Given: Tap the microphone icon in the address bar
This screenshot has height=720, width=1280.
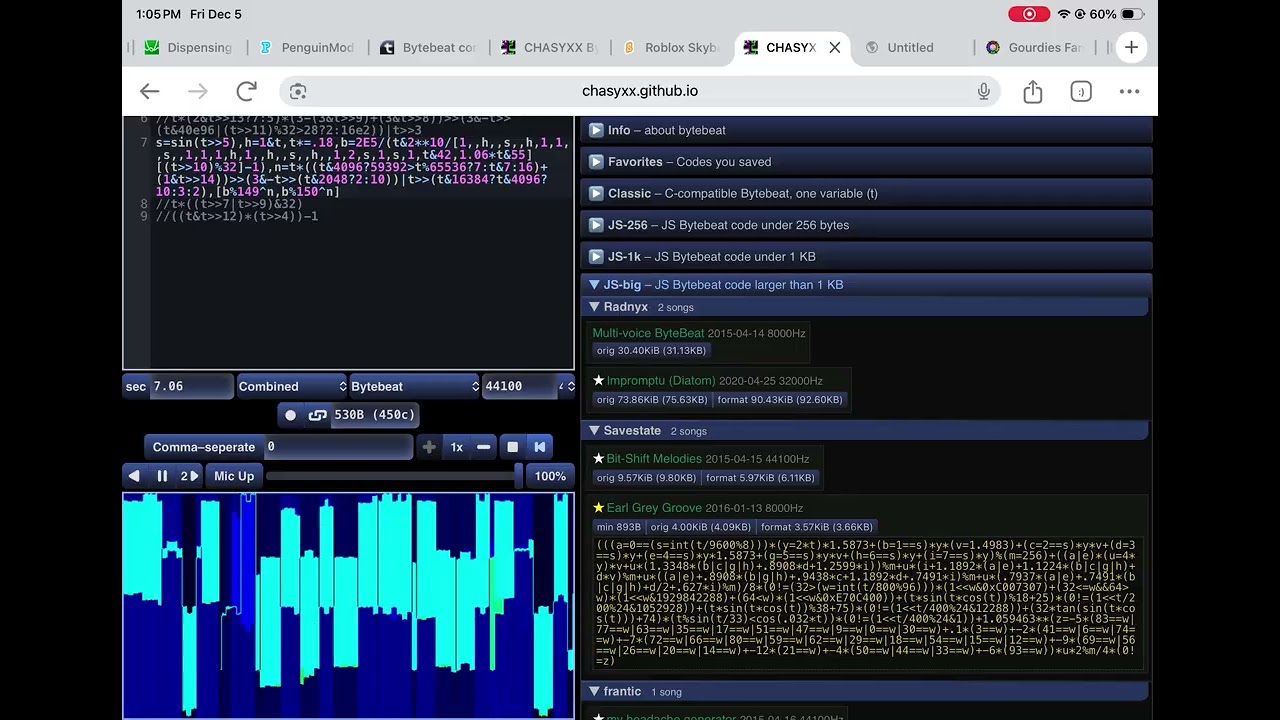Looking at the screenshot, I should 984,91.
